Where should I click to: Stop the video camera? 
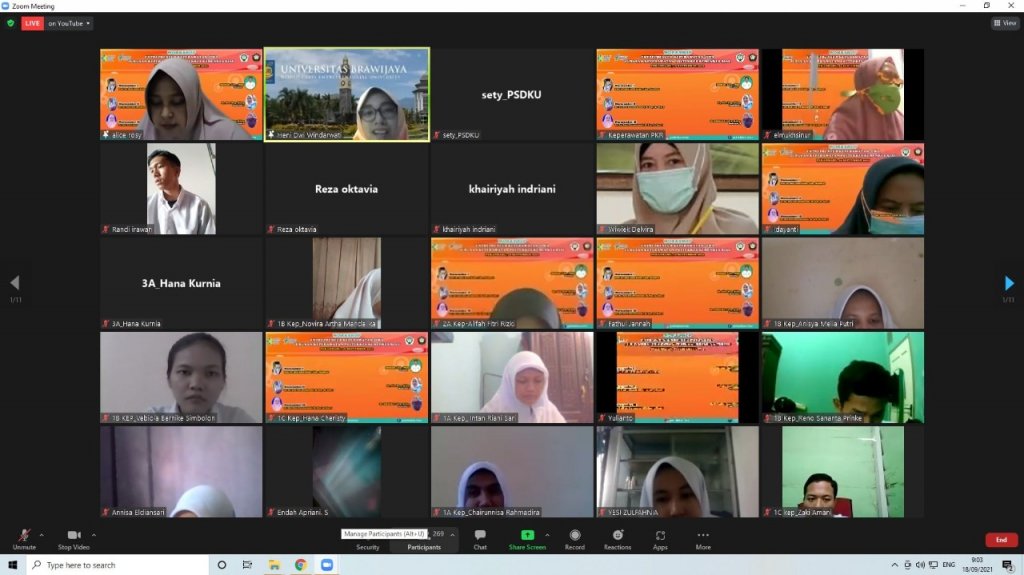pos(73,538)
